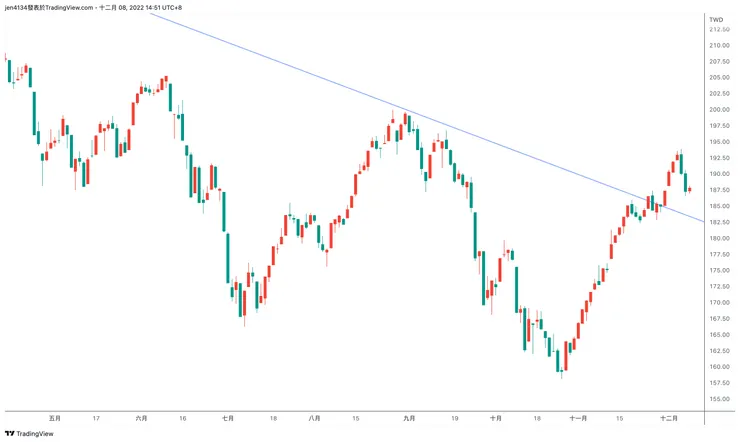The height and width of the screenshot is (442, 740).
Task: Click the last red candle near 187.50
Action: coord(690,190)
